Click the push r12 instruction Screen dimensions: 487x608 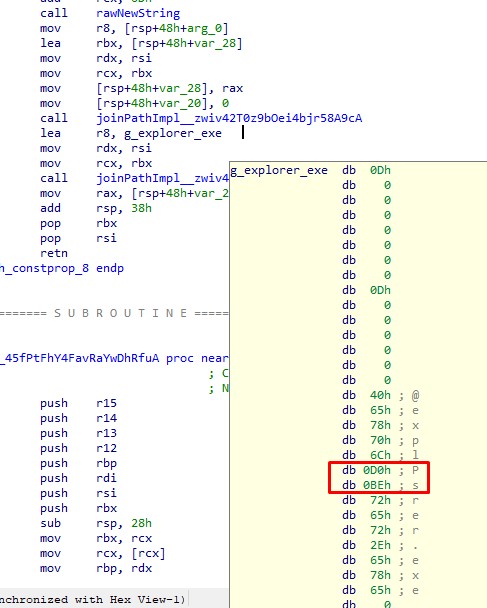[x=78, y=448]
